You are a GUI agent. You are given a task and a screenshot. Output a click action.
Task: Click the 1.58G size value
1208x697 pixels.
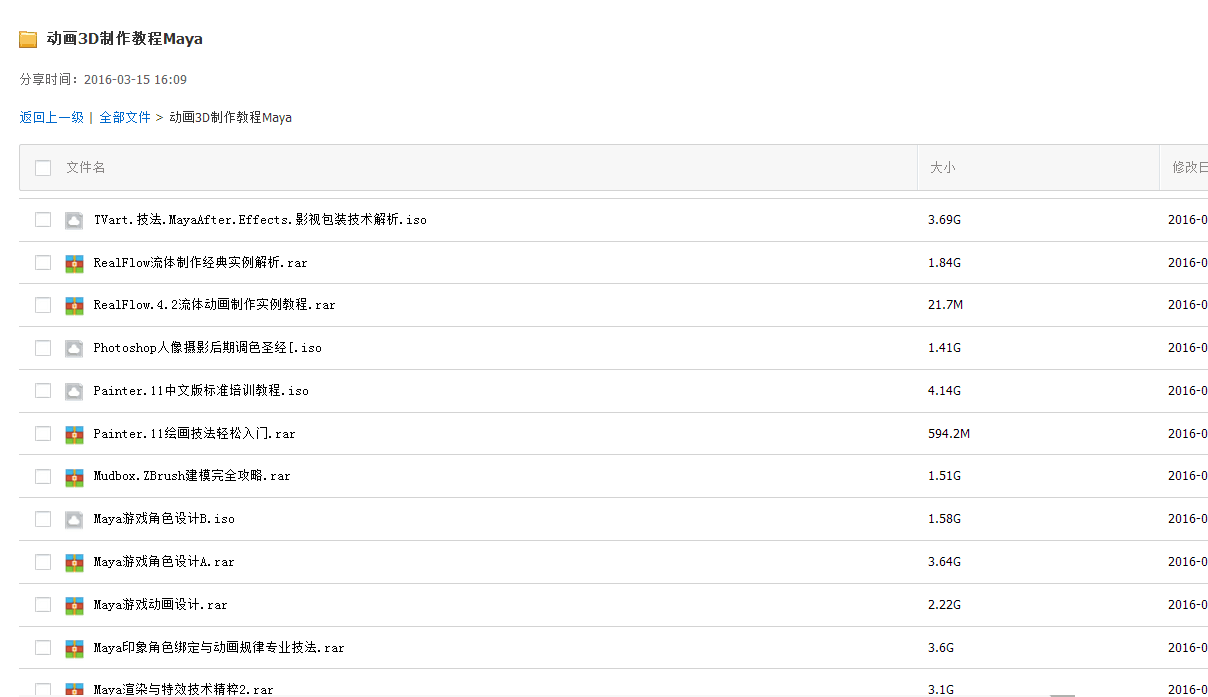tap(944, 519)
